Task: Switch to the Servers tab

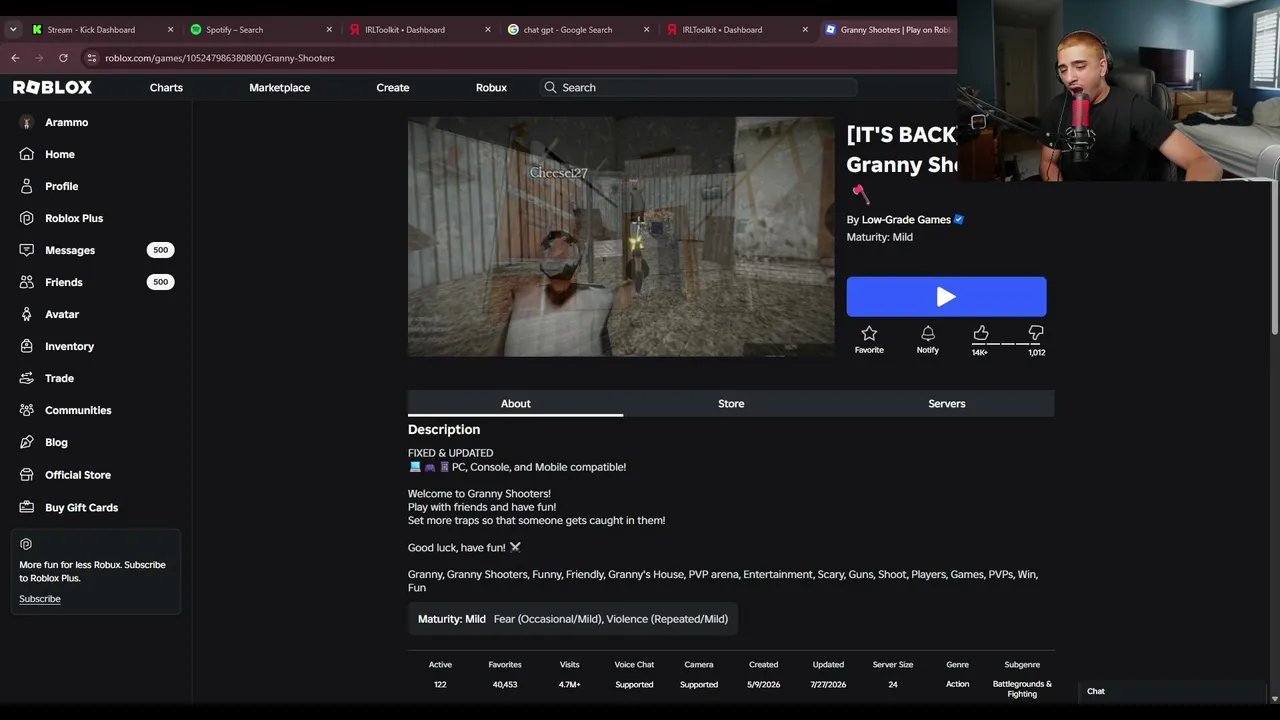Action: tap(946, 404)
